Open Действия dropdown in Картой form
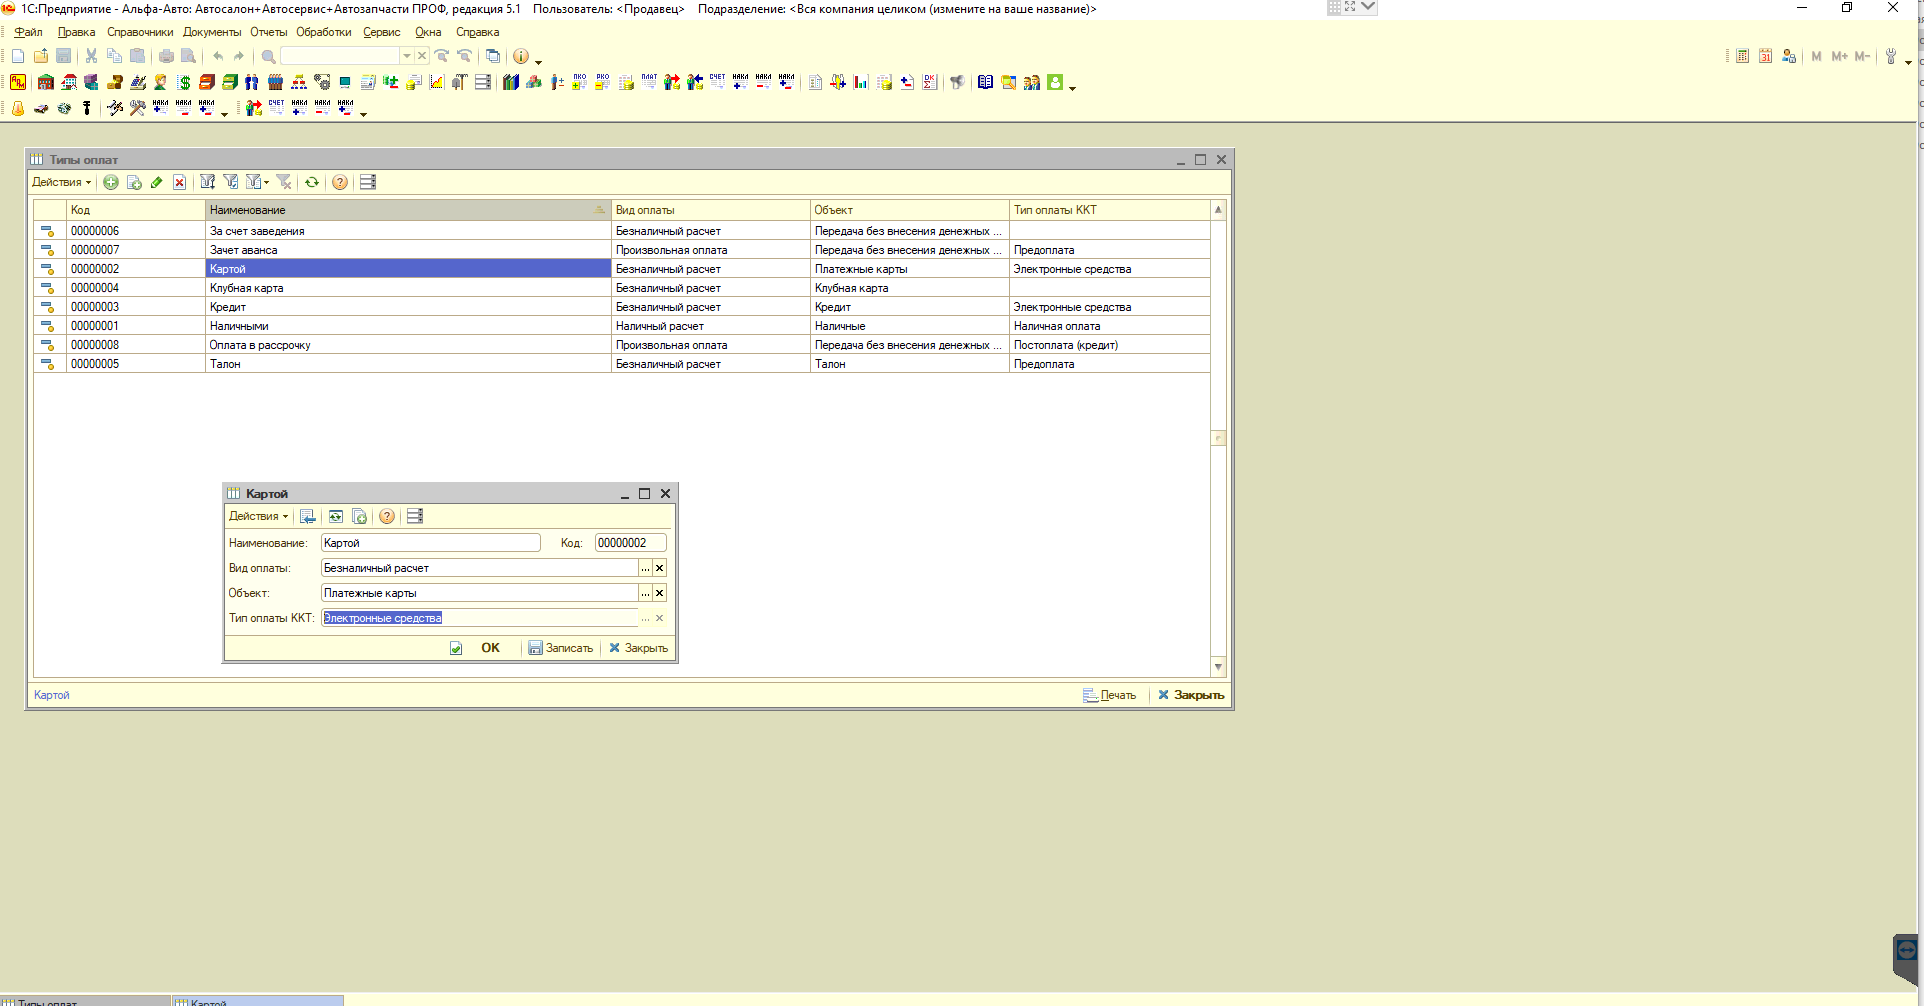The image size is (1924, 1006). [x=258, y=516]
